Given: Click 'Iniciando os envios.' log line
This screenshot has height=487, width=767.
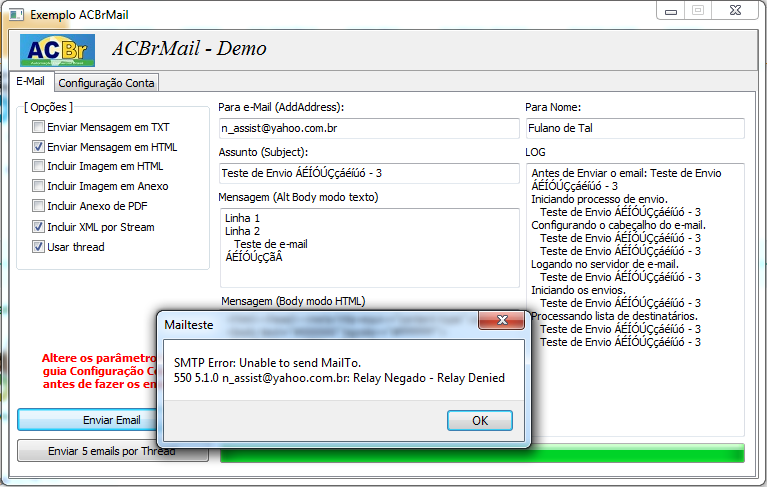Looking at the screenshot, I should [578, 290].
